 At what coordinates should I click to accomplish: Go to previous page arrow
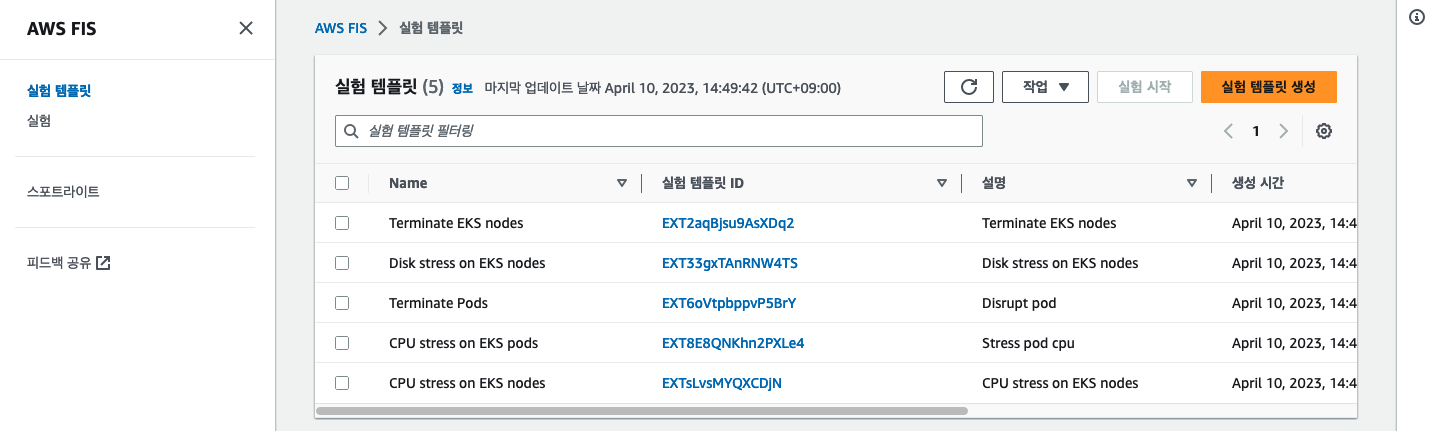click(1228, 131)
